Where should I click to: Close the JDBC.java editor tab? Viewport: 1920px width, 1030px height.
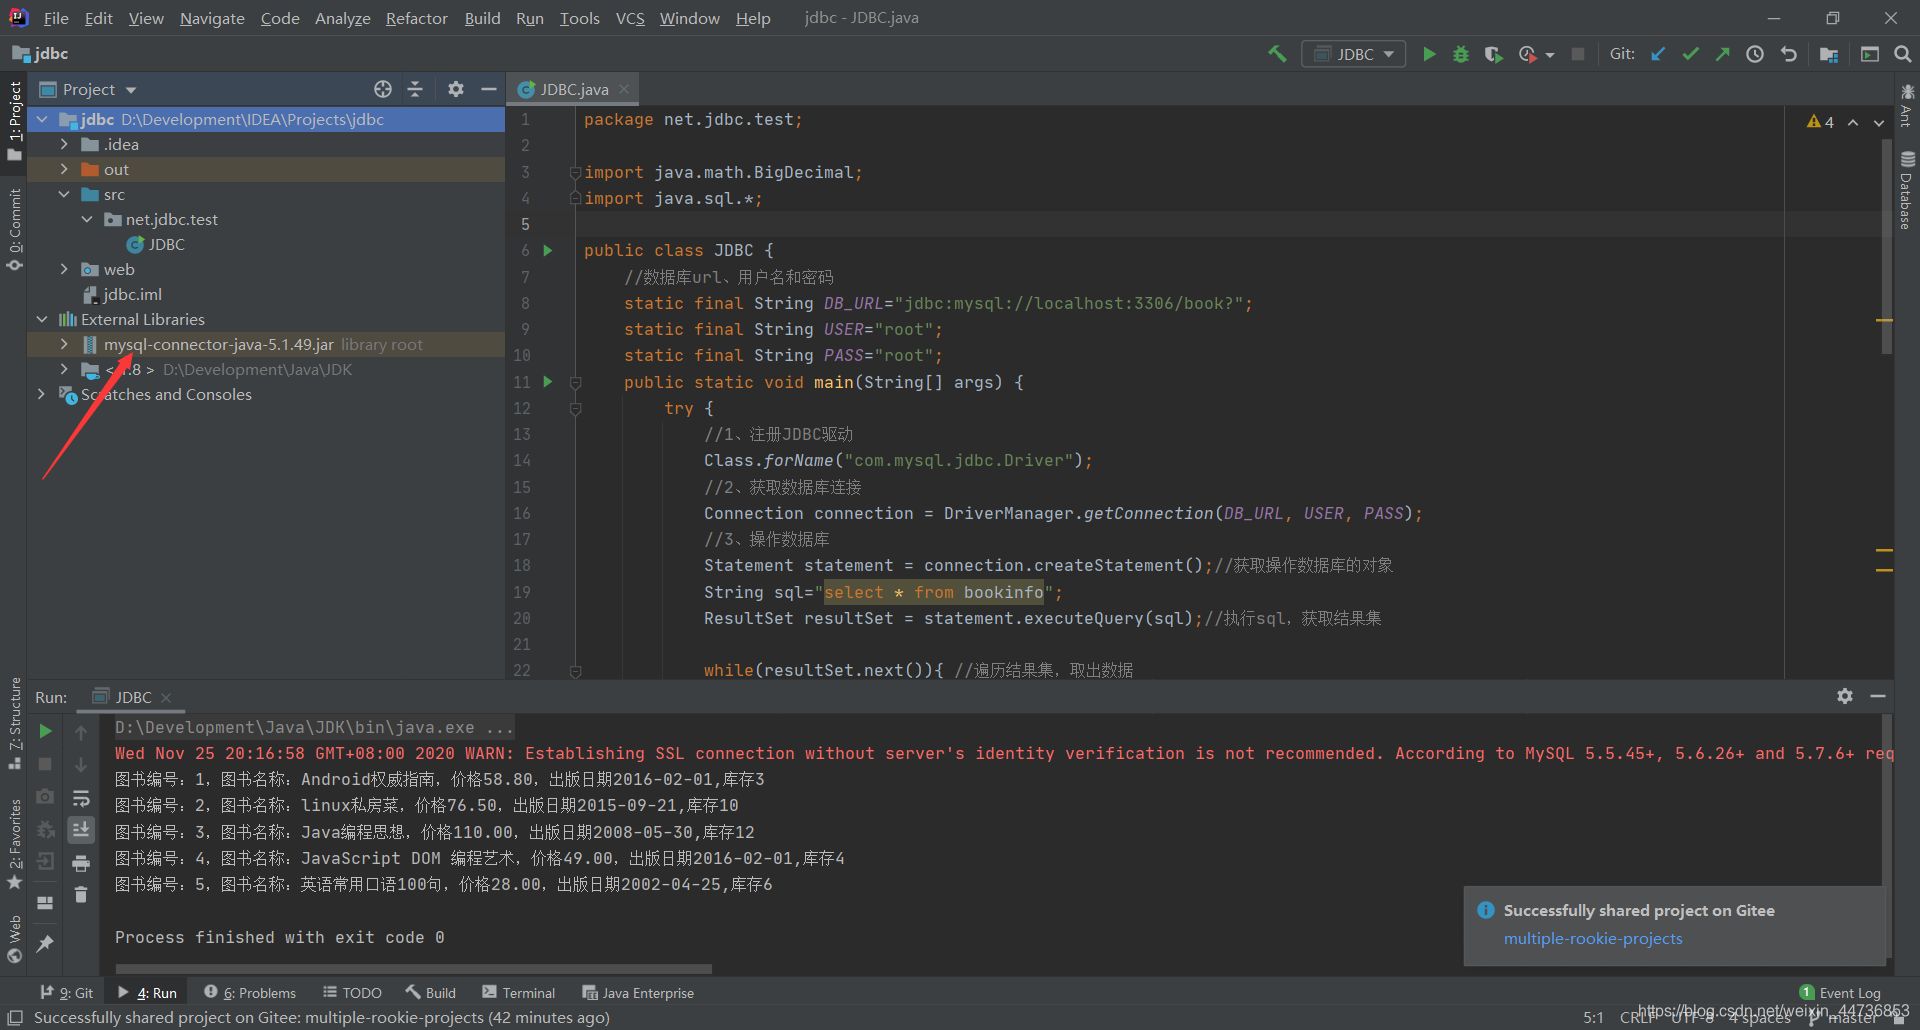[x=625, y=89]
